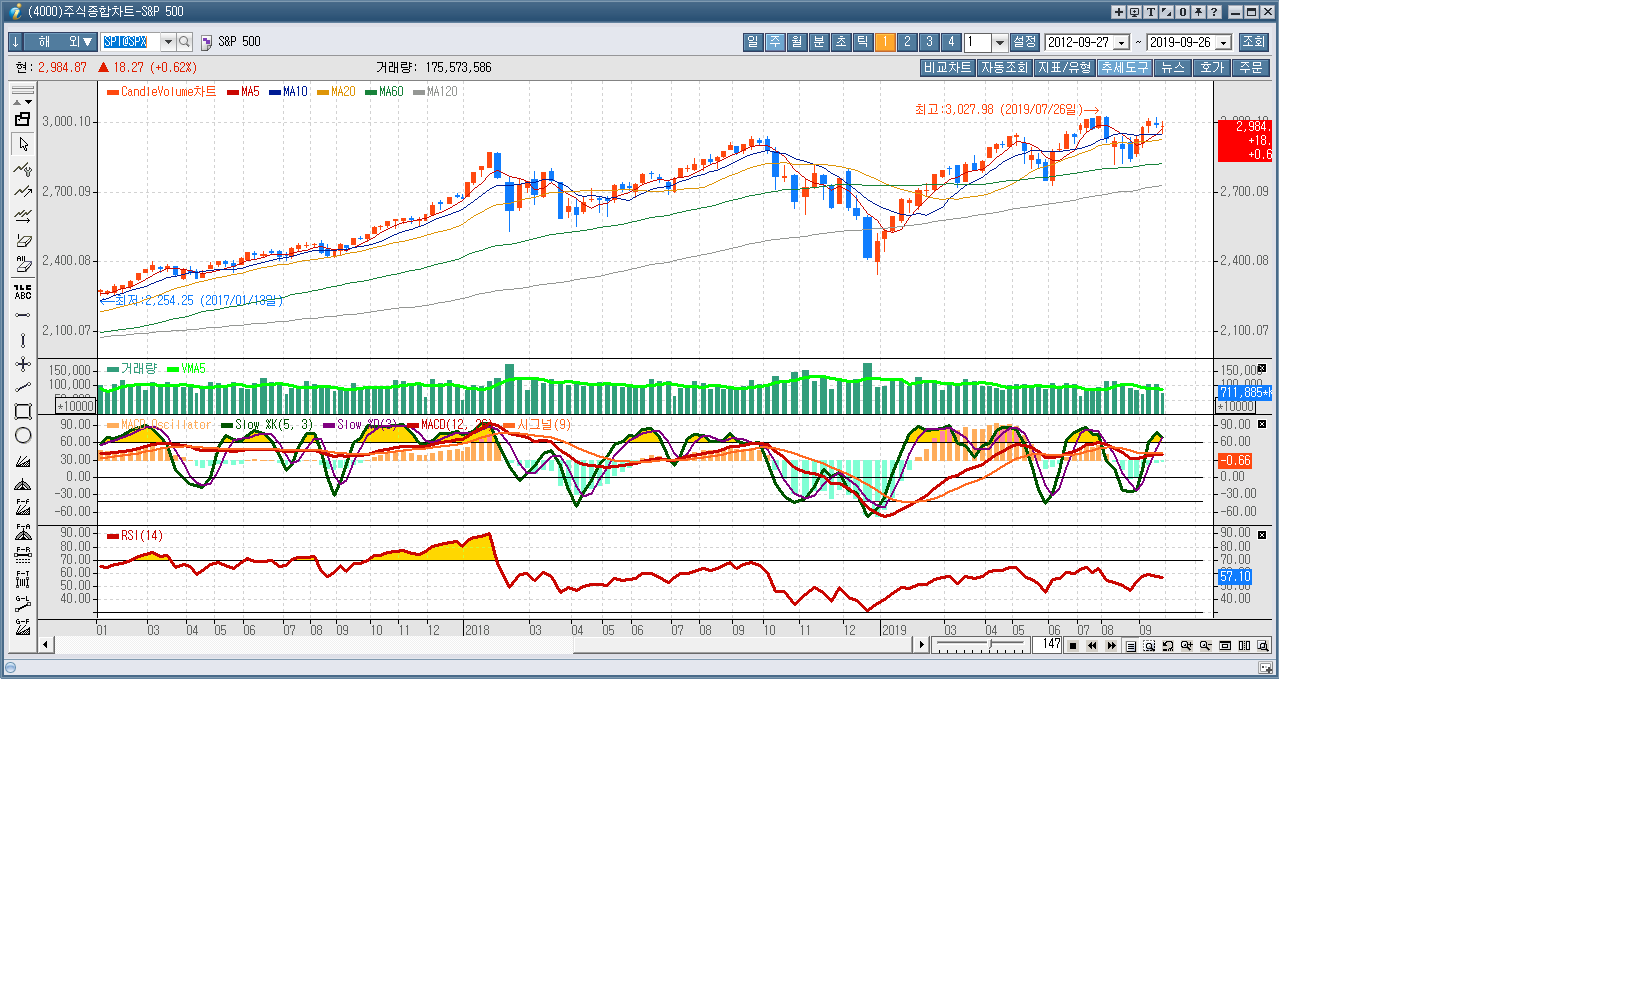Click the T icon in title bar

[x=1150, y=12]
